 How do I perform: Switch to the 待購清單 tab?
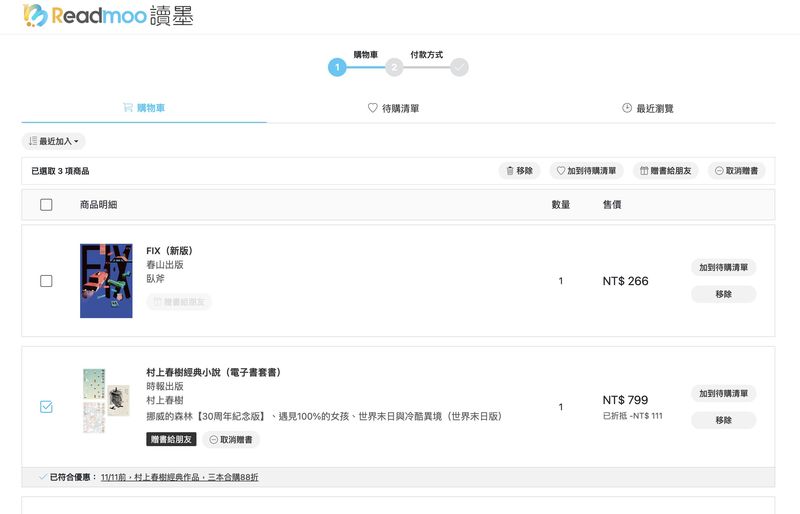pyautogui.click(x=393, y=108)
